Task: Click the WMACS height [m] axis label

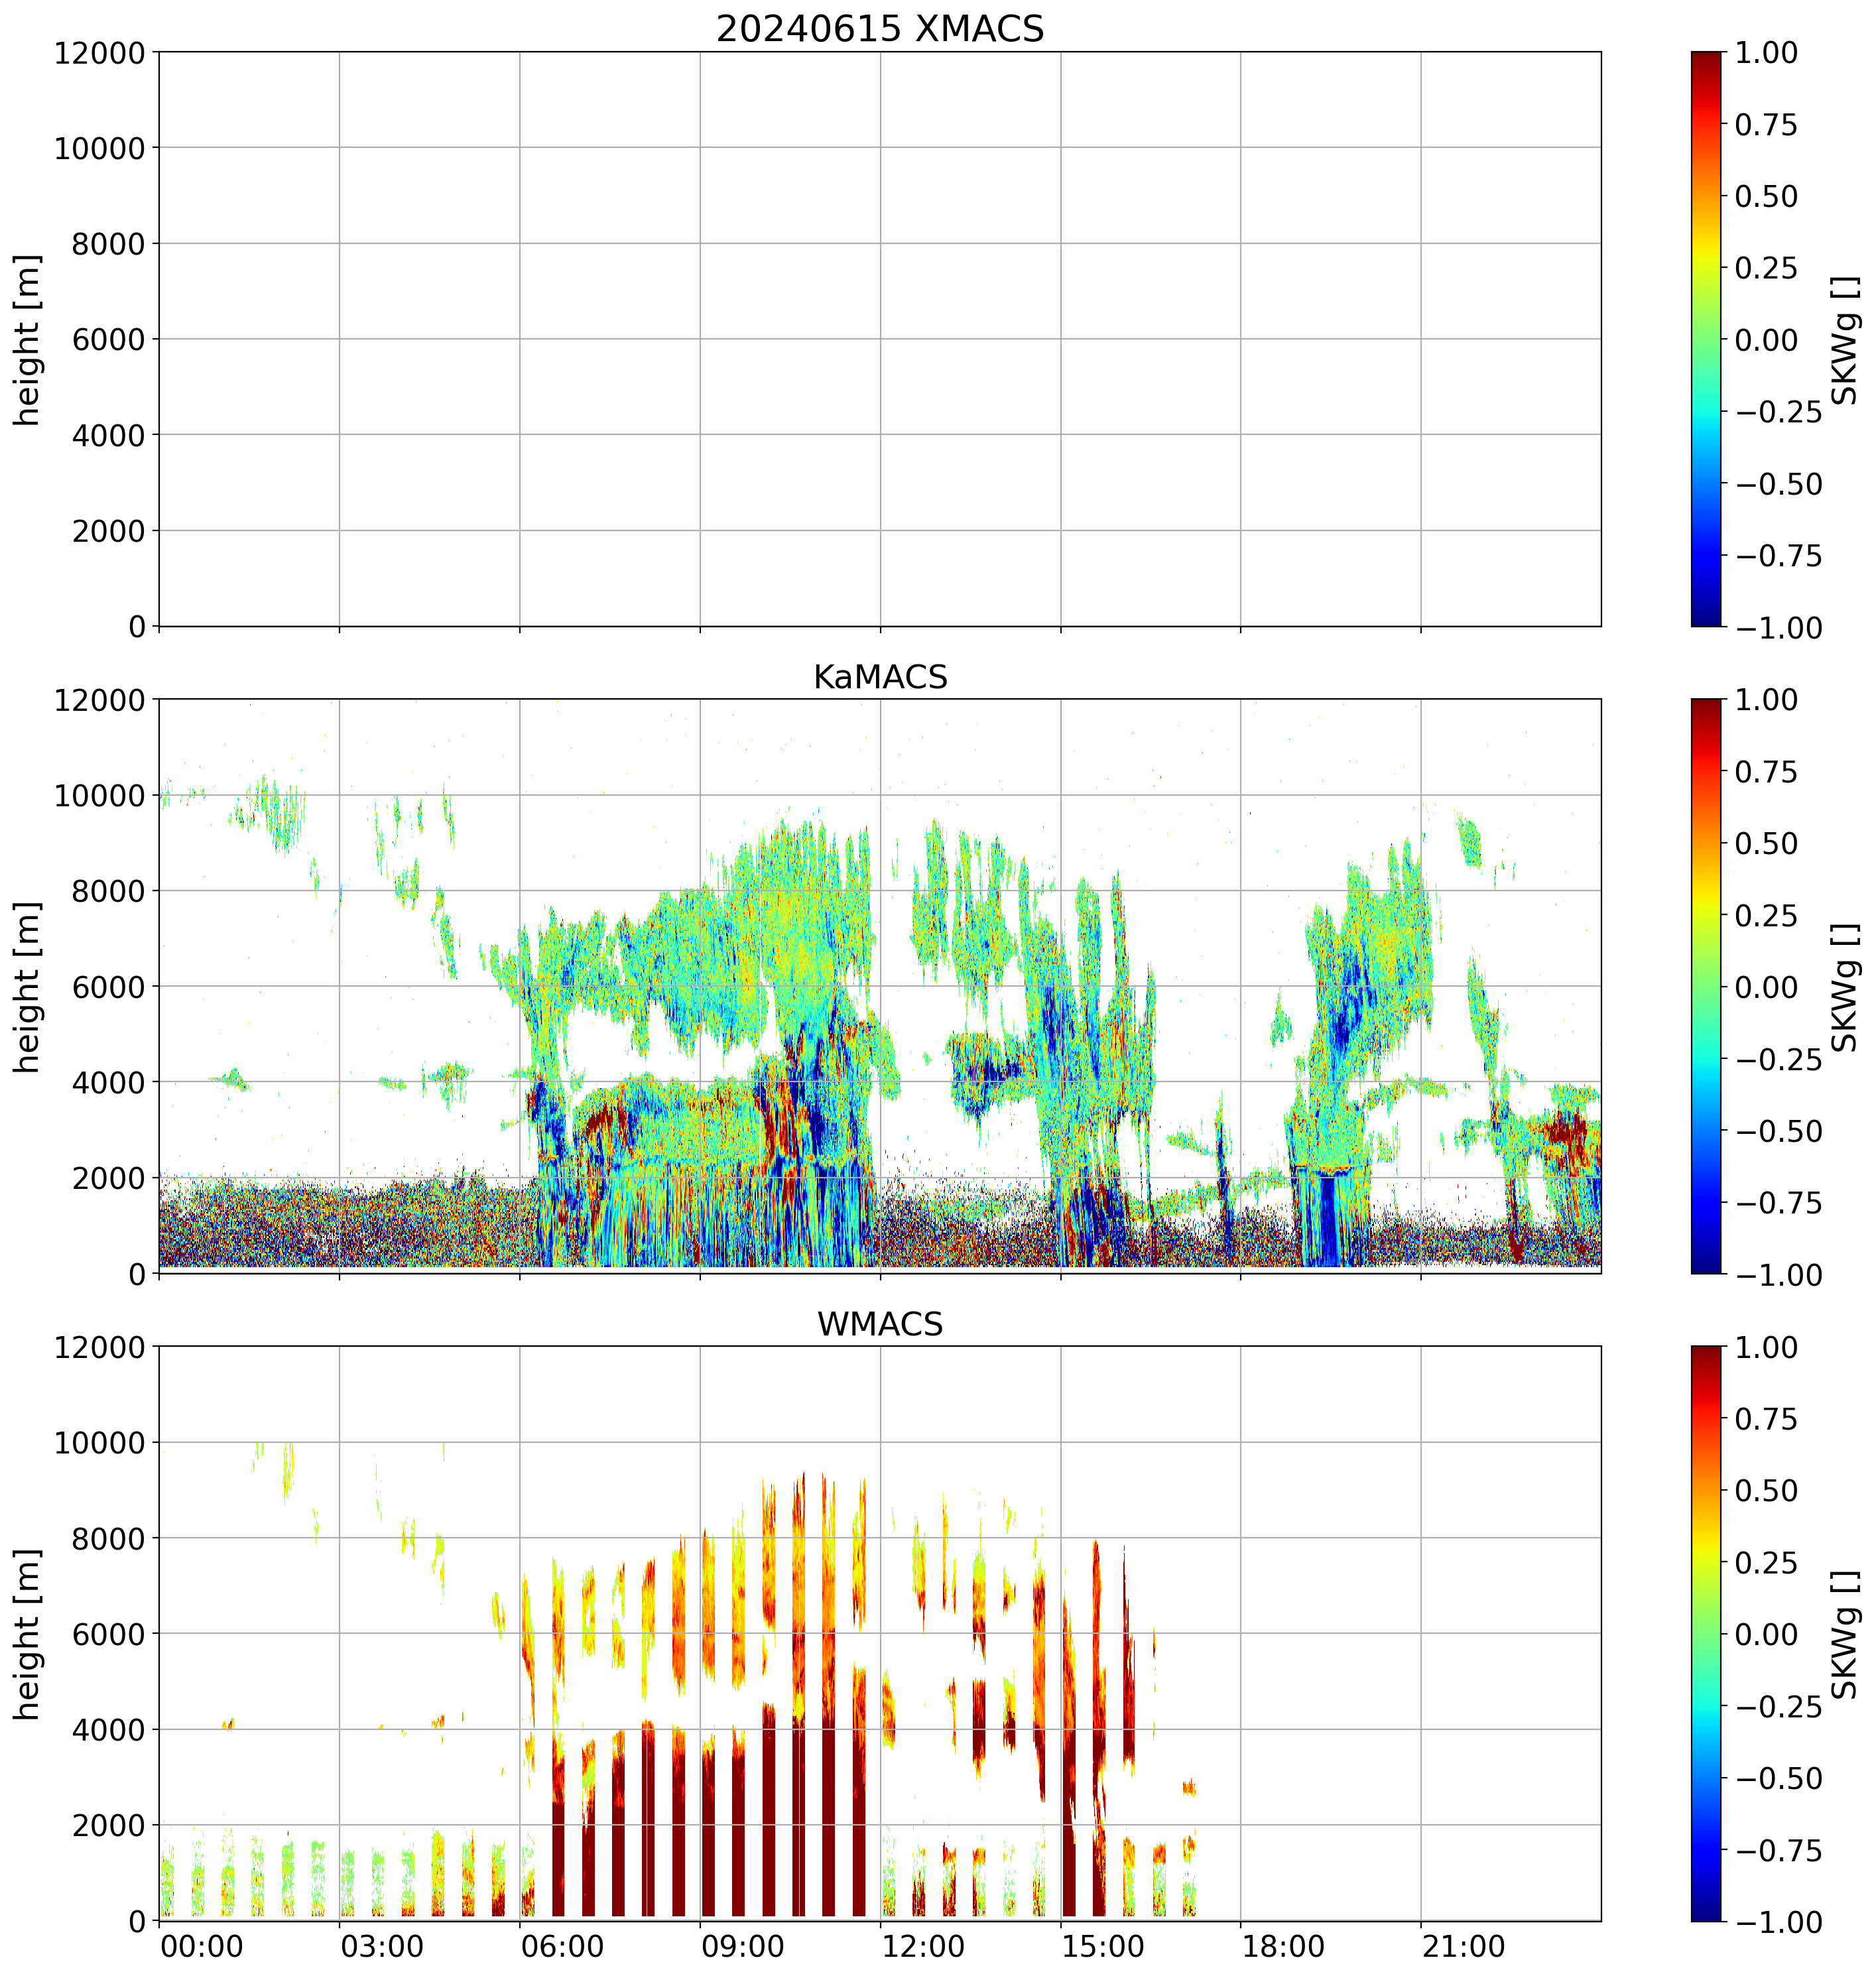Action: (x=28, y=1634)
